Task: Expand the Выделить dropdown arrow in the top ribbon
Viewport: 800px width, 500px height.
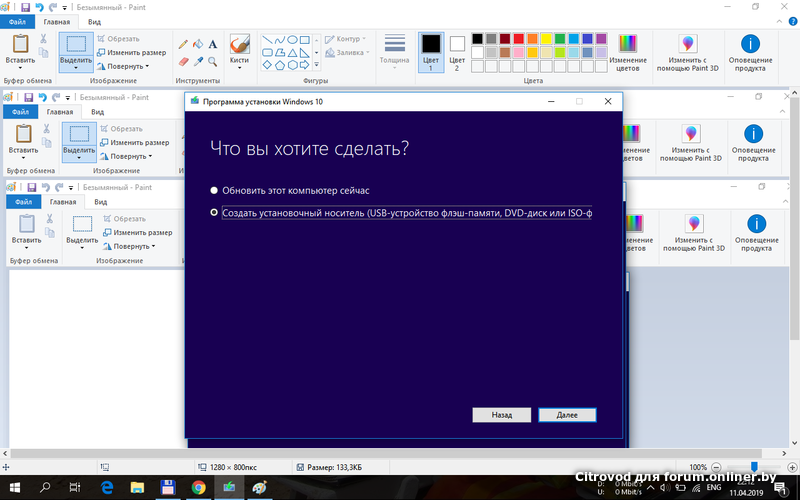Action: coord(76,67)
